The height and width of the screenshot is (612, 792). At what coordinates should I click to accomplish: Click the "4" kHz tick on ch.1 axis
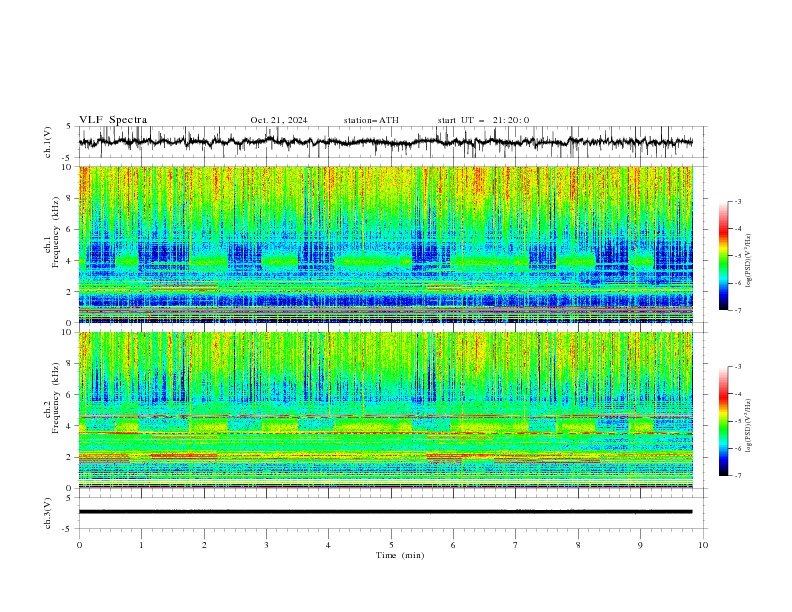[x=70, y=261]
